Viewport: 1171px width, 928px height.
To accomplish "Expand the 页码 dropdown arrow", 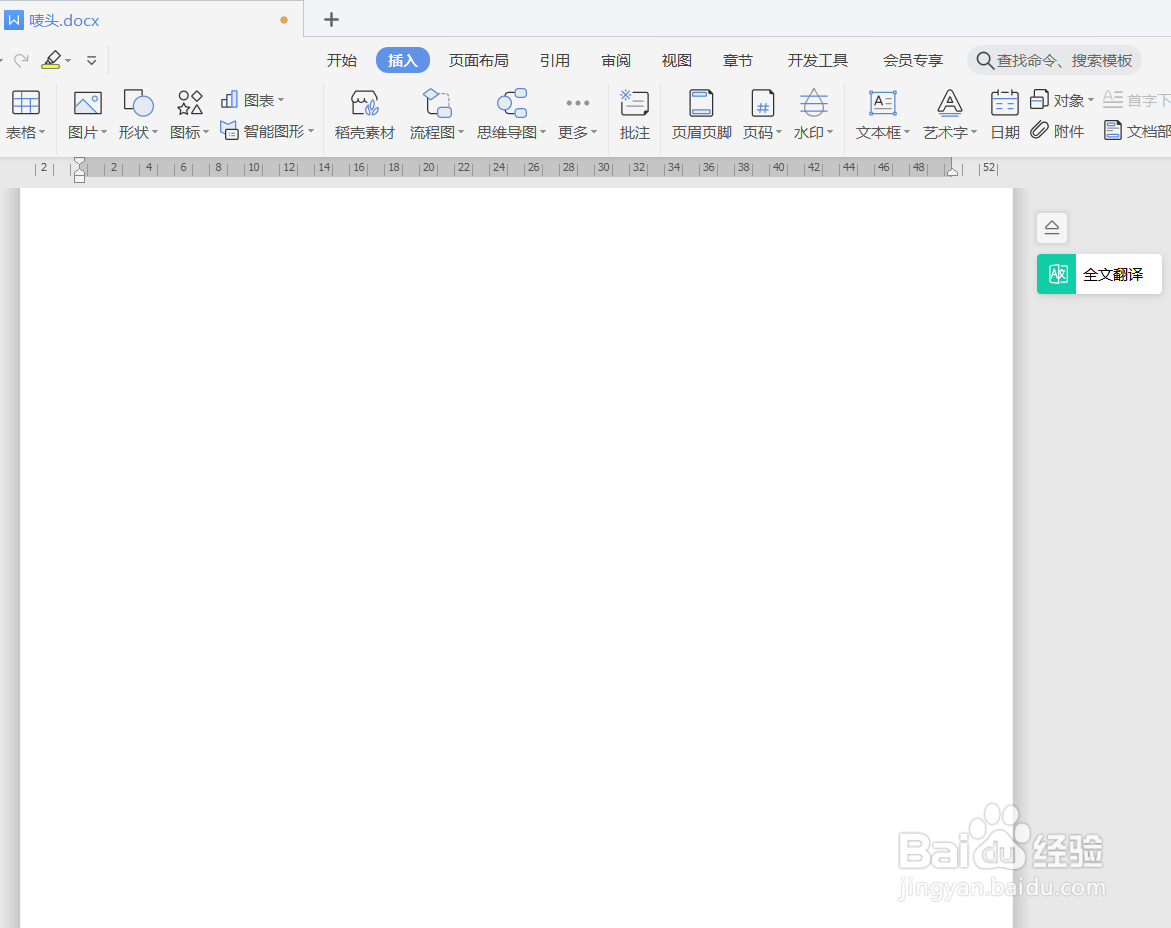I will point(779,132).
